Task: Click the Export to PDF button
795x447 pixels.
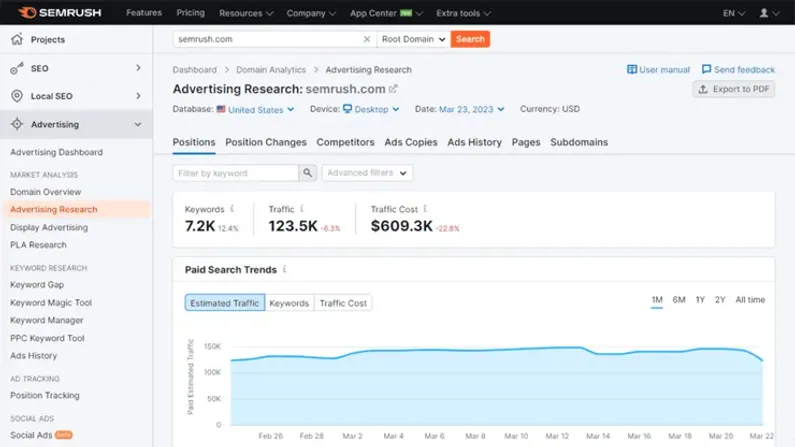Action: [733, 89]
